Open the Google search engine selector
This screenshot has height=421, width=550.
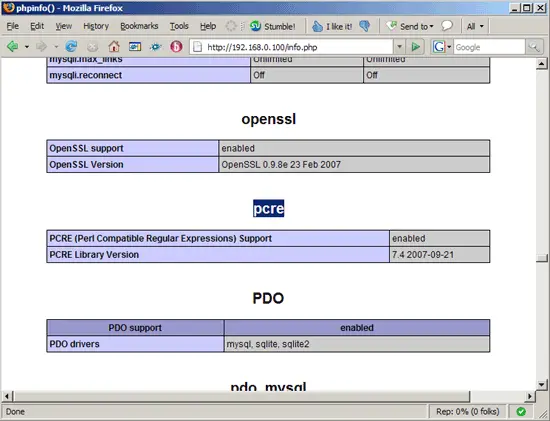point(442,47)
